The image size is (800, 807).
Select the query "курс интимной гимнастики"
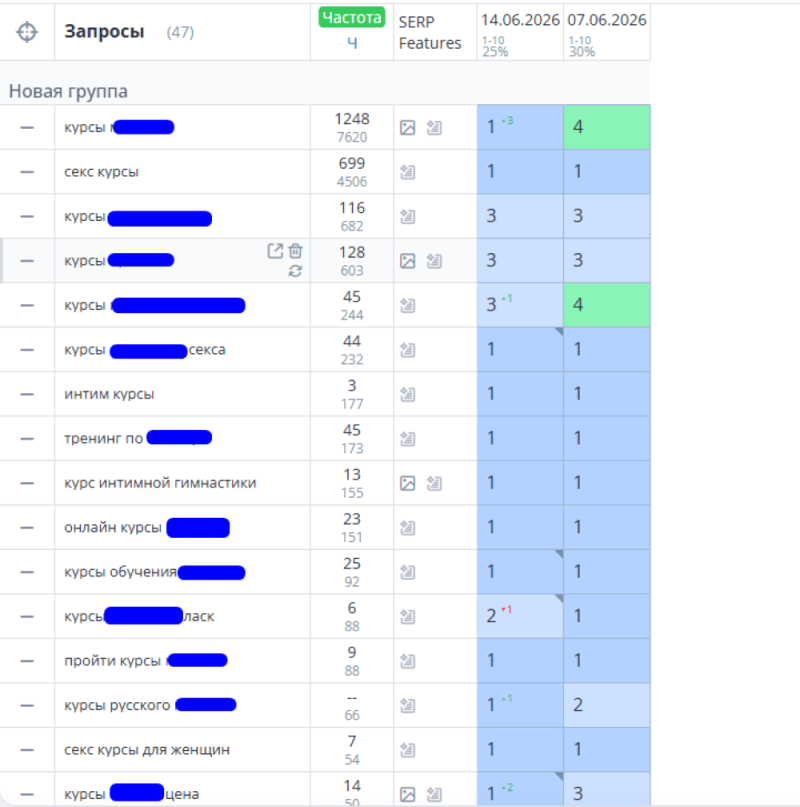tap(160, 483)
